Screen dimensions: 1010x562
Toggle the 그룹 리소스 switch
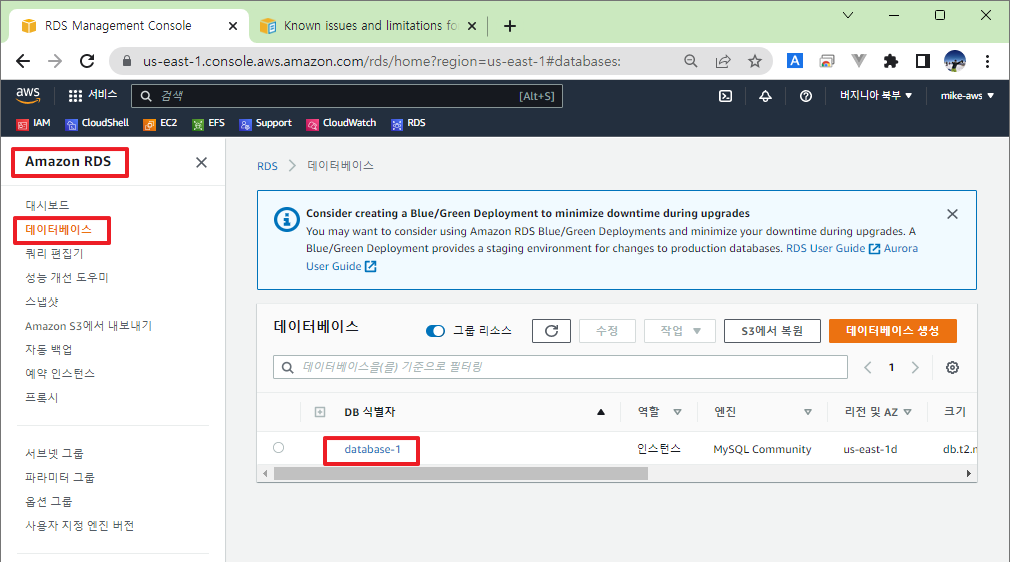click(435, 331)
